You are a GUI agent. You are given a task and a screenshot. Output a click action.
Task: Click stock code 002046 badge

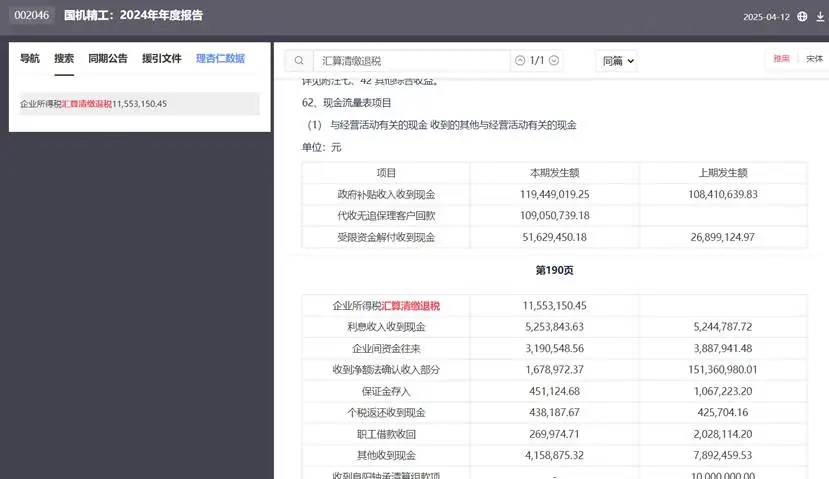pyautogui.click(x=32, y=15)
